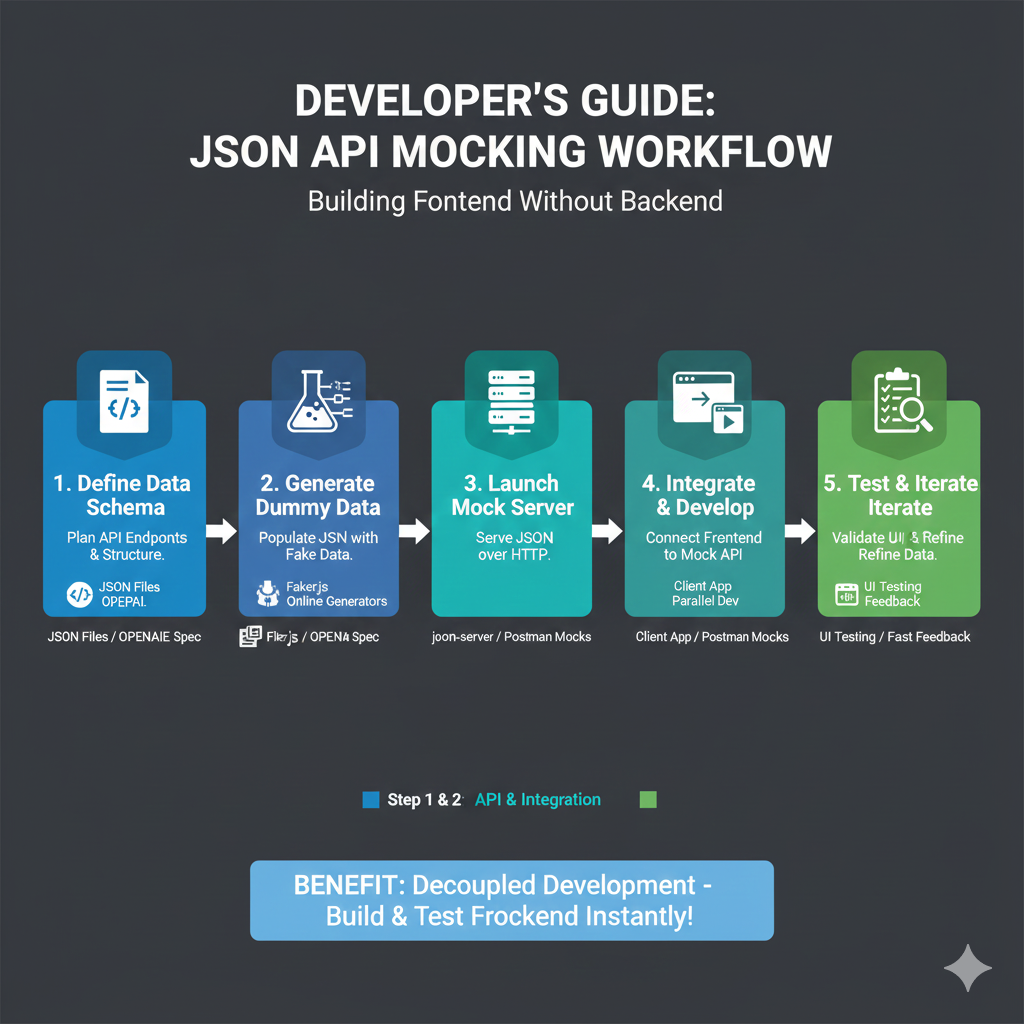Click the clipboard icon near Files / OPENA Spec
The height and width of the screenshot is (1024, 1024).
click(x=248, y=636)
